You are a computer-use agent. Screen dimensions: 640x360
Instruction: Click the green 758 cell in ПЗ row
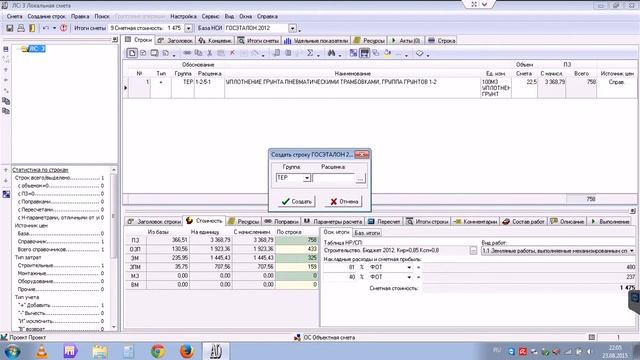pyautogui.click(x=296, y=240)
